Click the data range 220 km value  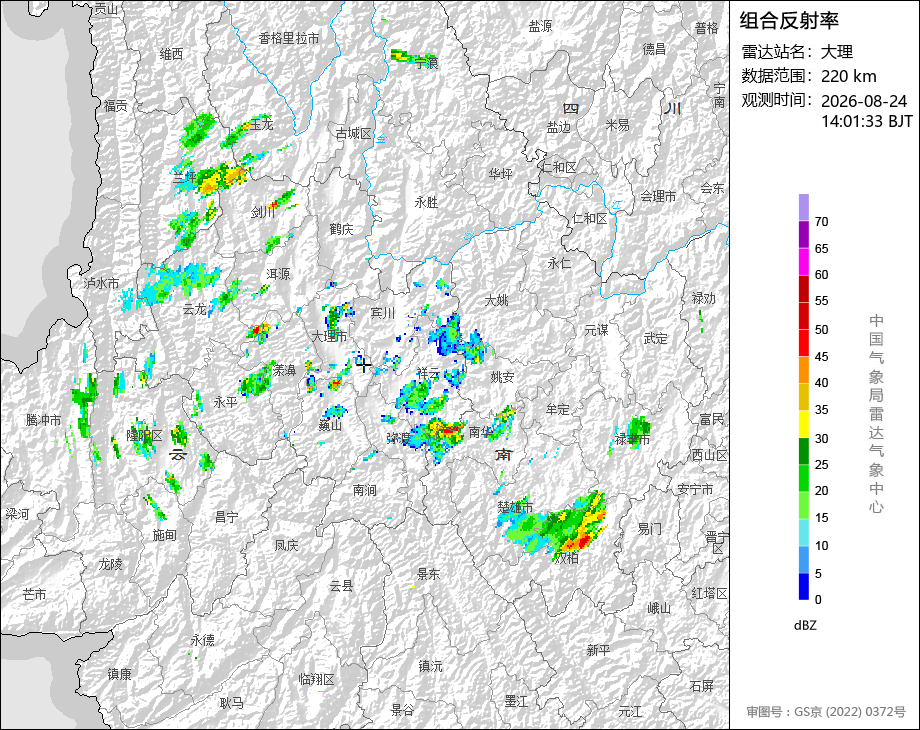tap(848, 76)
